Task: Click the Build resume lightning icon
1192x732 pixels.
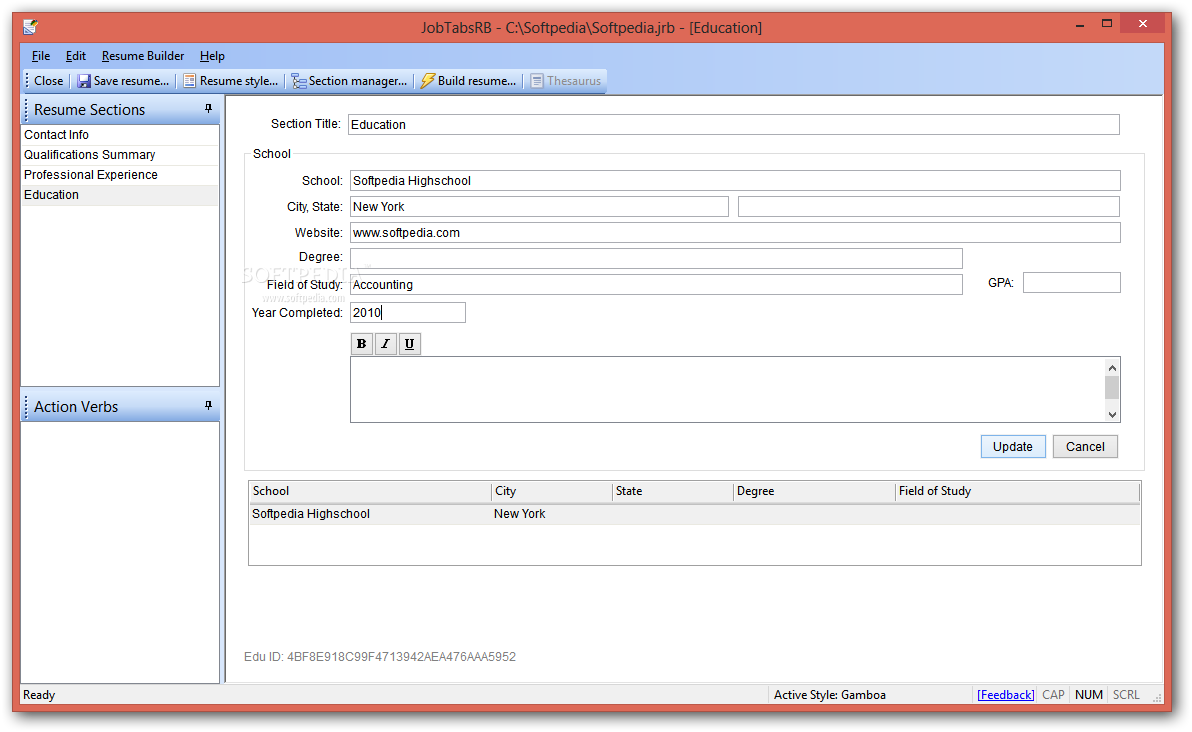Action: (428, 81)
